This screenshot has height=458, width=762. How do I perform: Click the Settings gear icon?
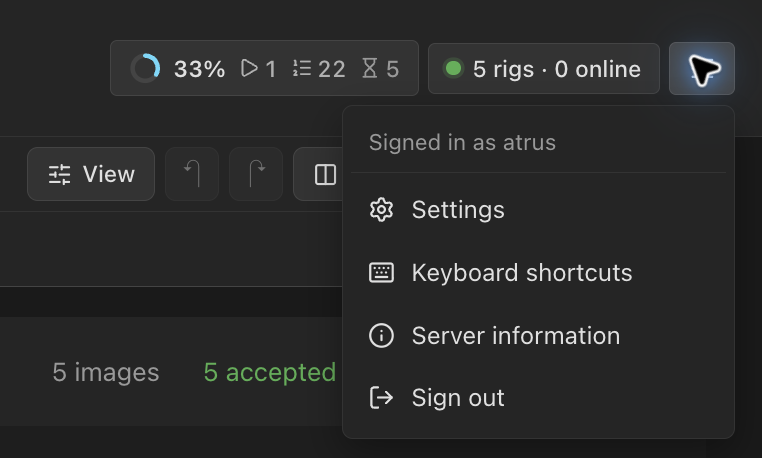381,210
